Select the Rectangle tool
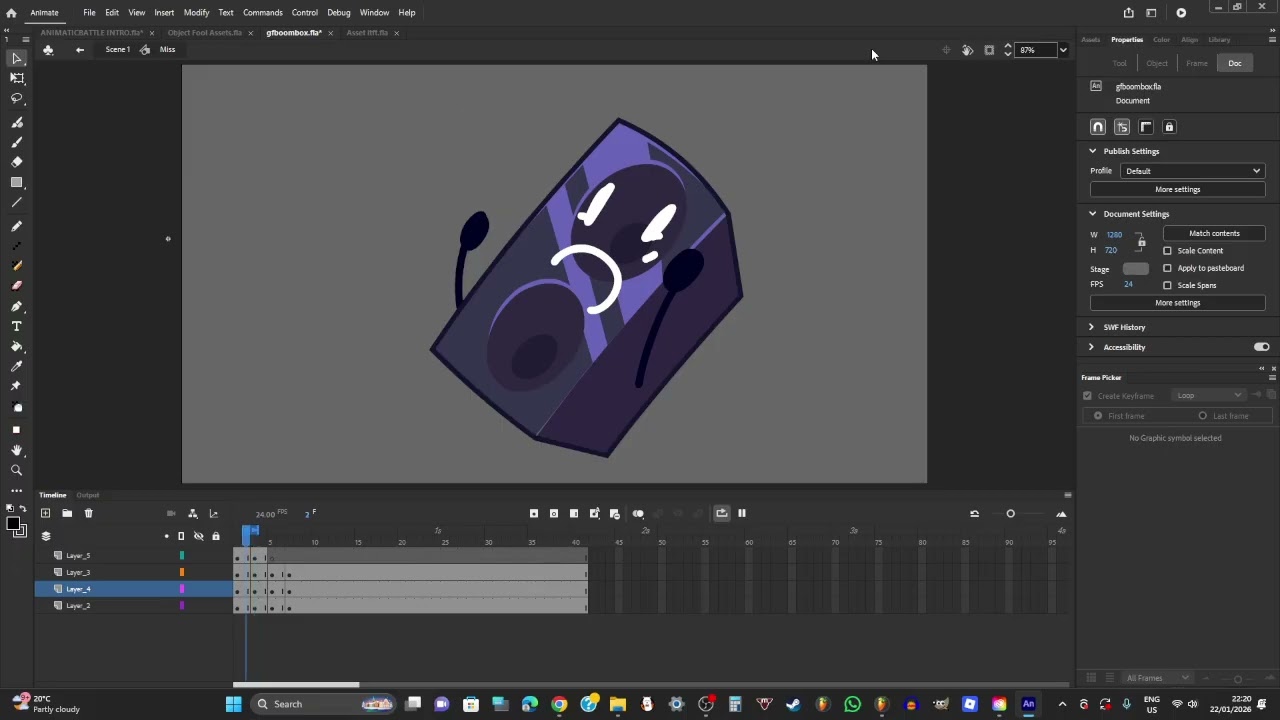 [x=17, y=182]
